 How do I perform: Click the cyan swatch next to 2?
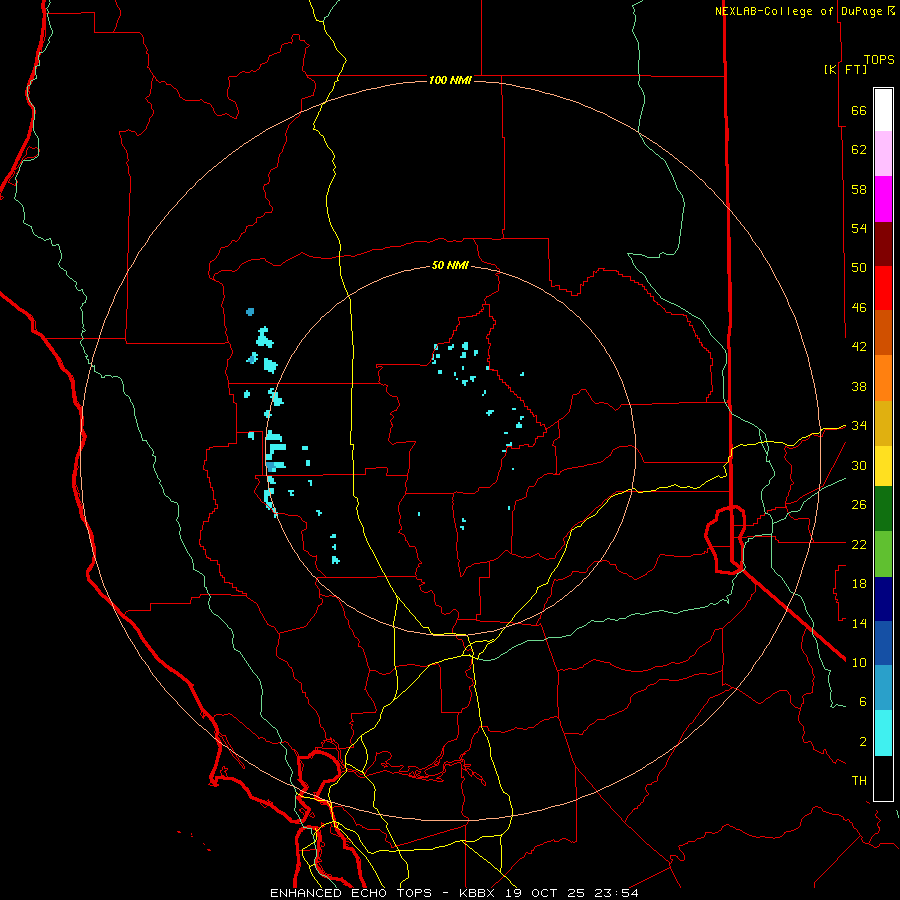(x=883, y=733)
